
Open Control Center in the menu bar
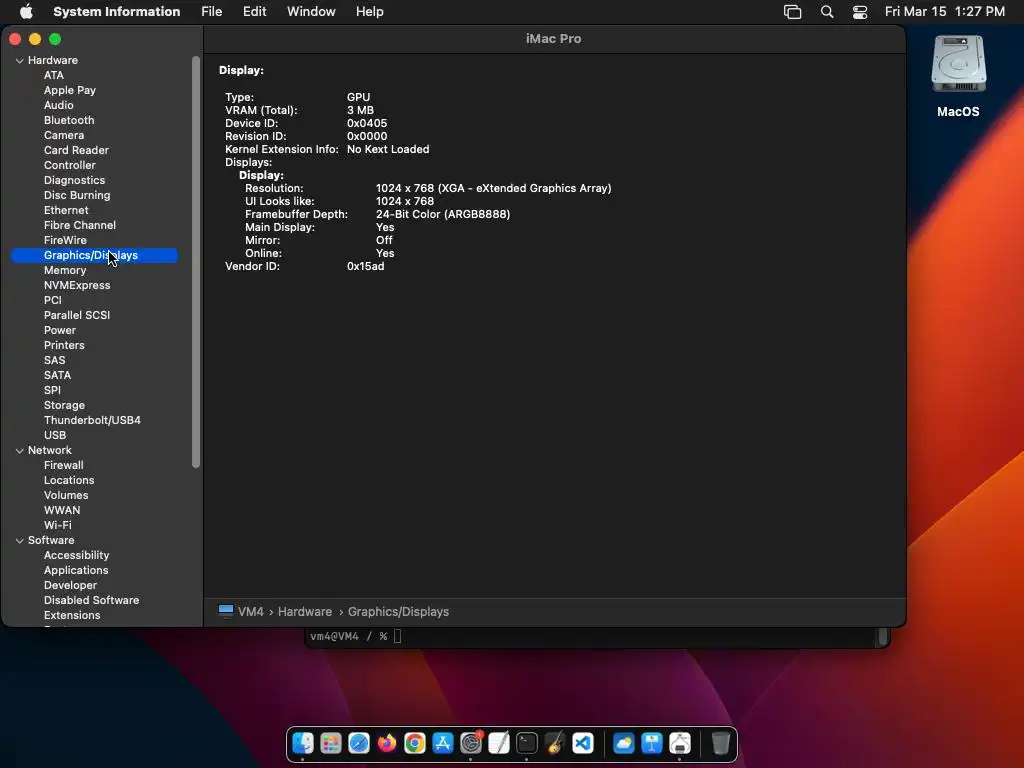point(860,12)
